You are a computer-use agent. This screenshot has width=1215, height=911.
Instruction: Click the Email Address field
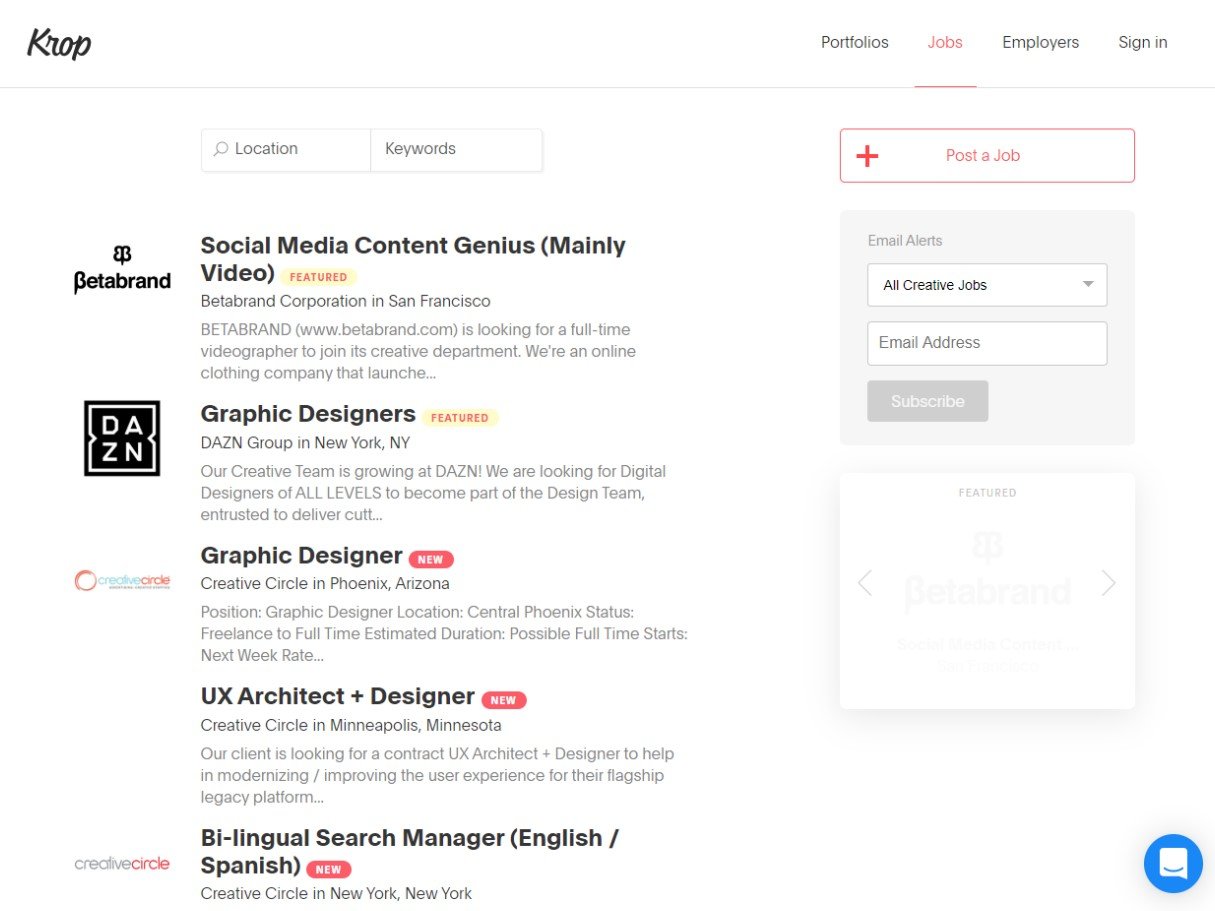point(987,343)
